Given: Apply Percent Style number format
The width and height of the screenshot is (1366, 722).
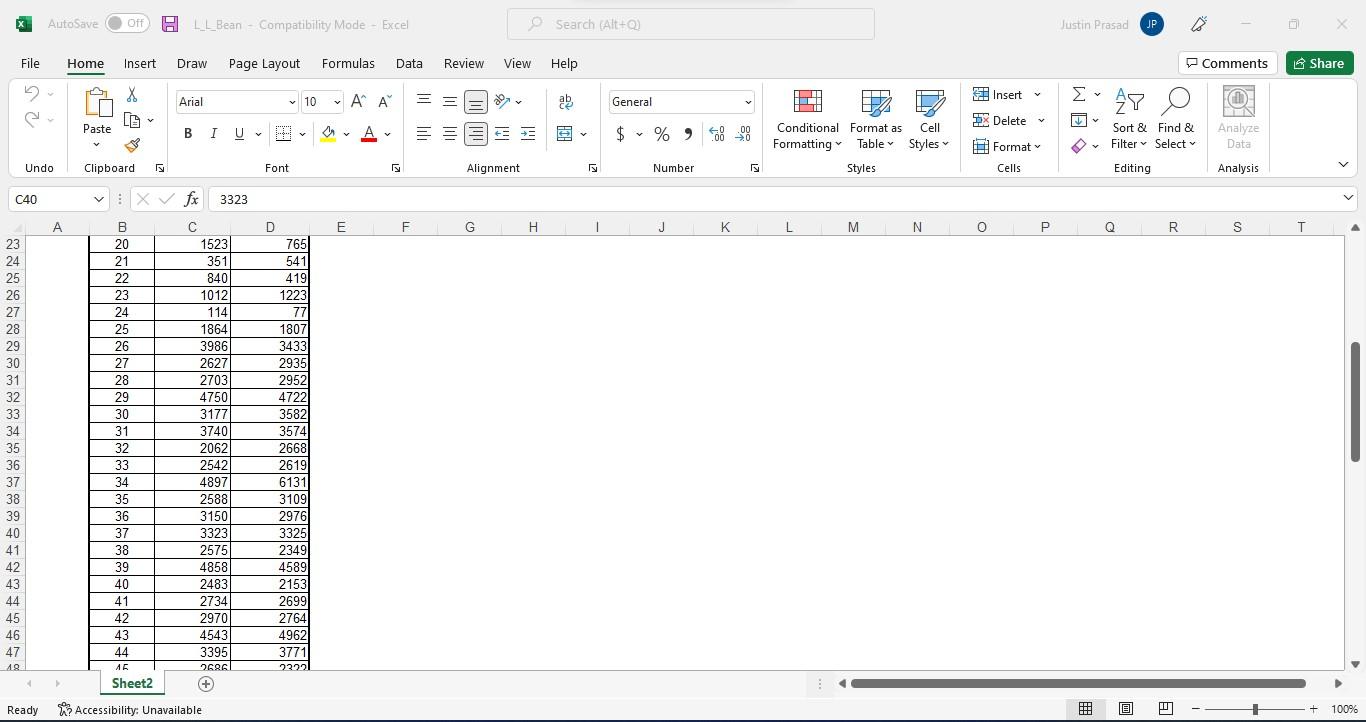Looking at the screenshot, I should point(661,133).
